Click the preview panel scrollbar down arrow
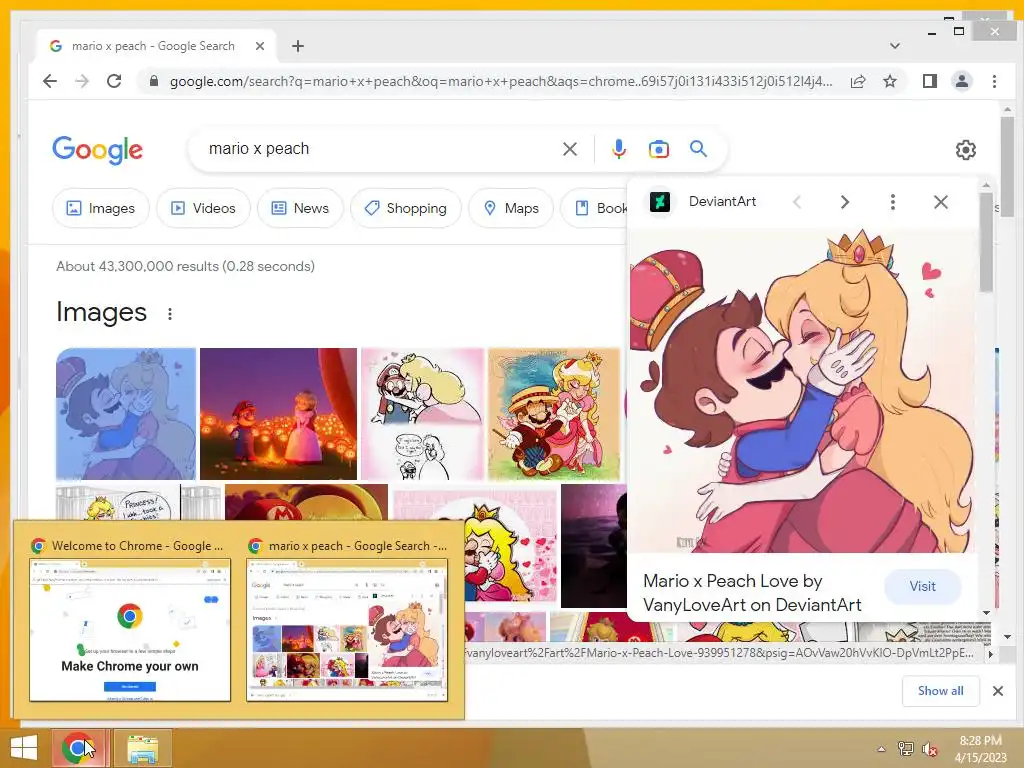1024x768 pixels. pyautogui.click(x=986, y=613)
